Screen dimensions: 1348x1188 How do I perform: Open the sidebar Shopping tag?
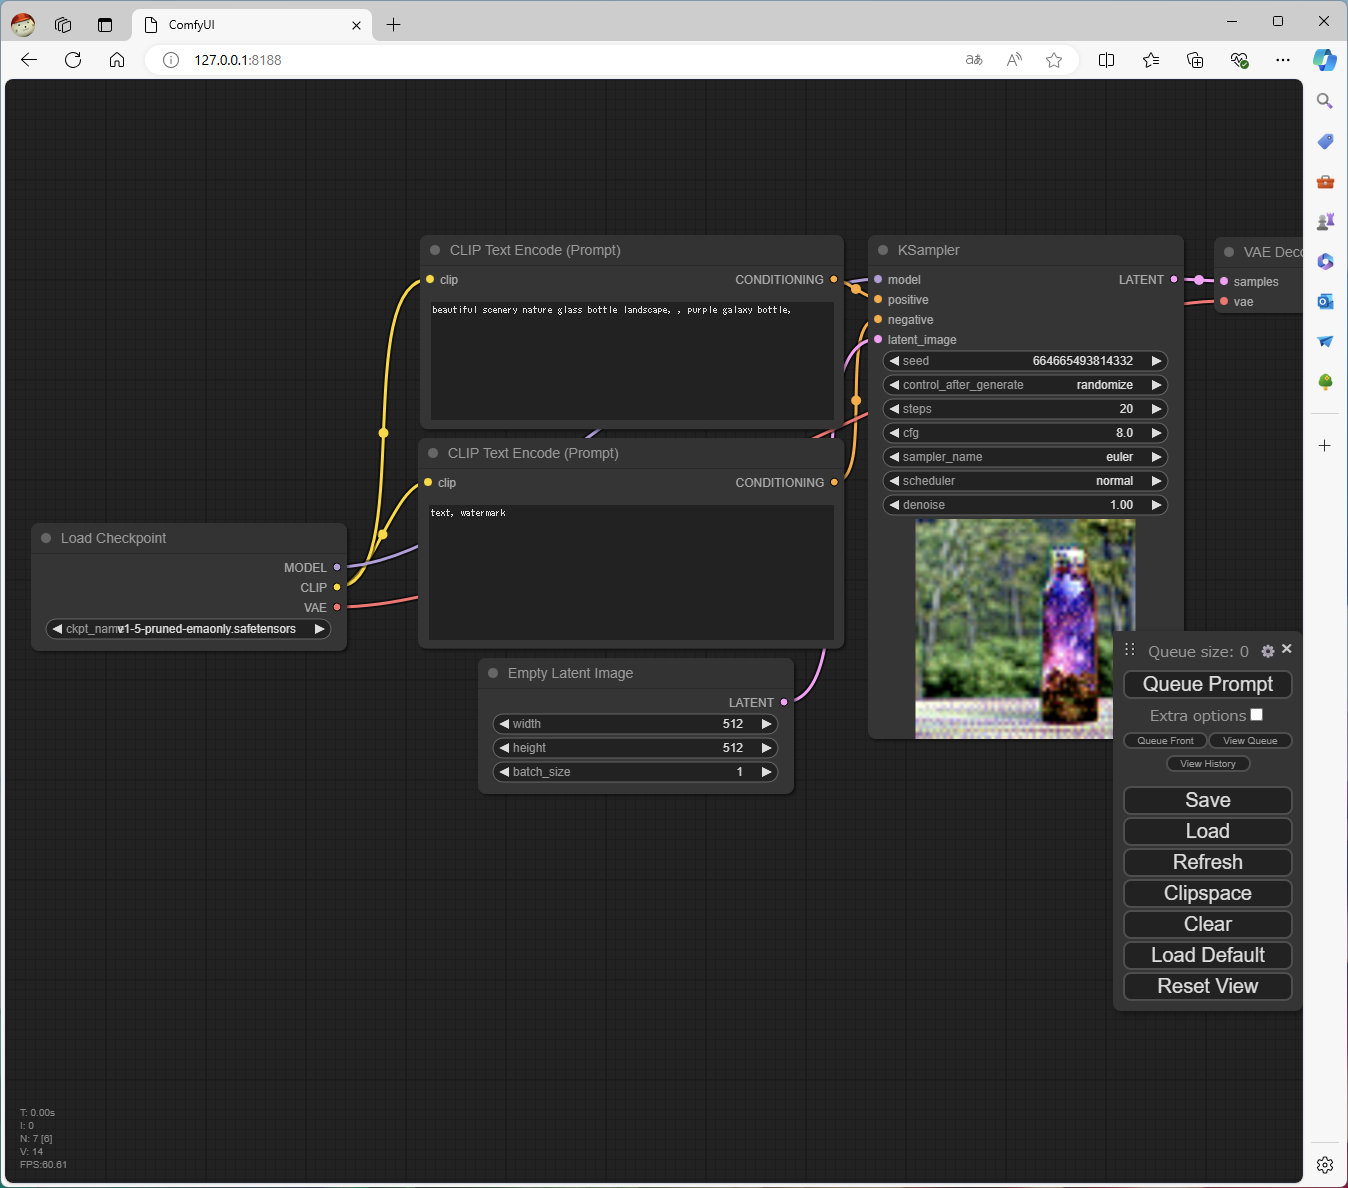[x=1325, y=141]
